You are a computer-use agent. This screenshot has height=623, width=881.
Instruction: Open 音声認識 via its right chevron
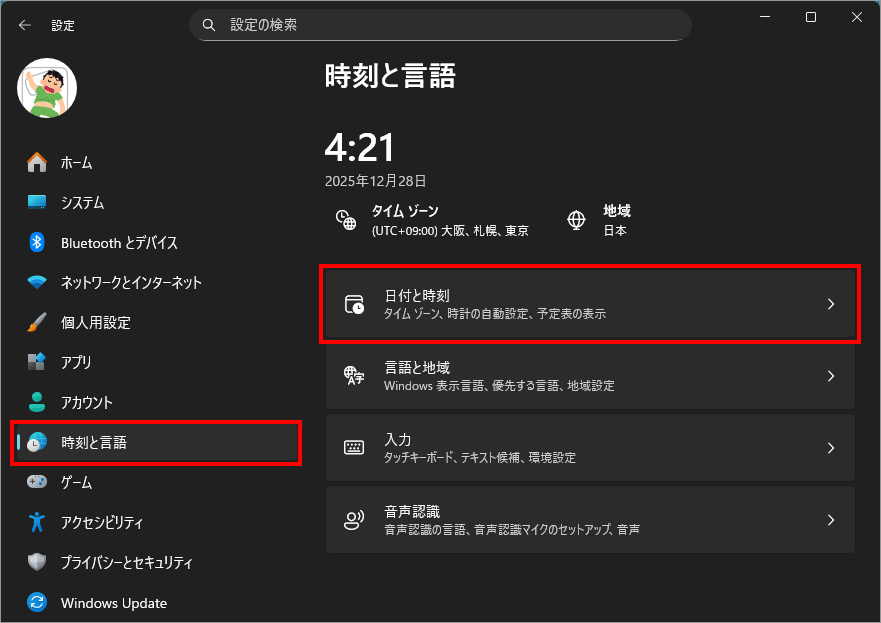tap(831, 520)
